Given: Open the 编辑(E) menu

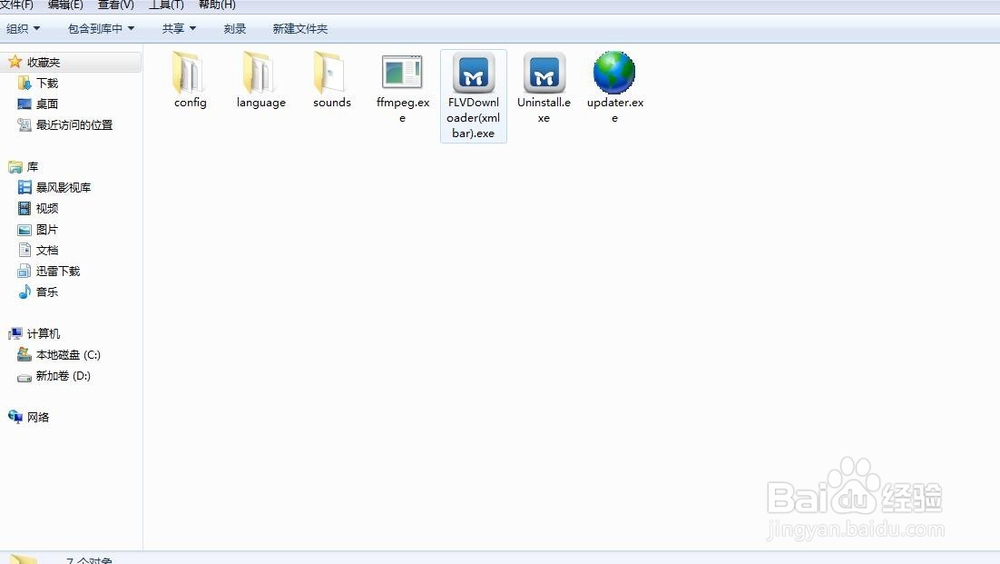Looking at the screenshot, I should click(x=66, y=4).
